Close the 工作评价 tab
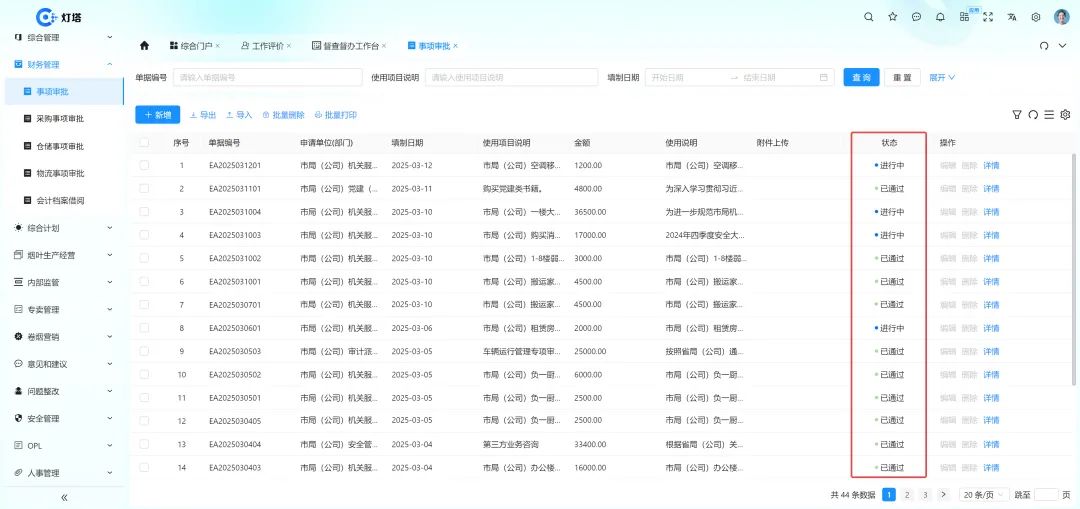This screenshot has width=1080, height=509. [289, 45]
